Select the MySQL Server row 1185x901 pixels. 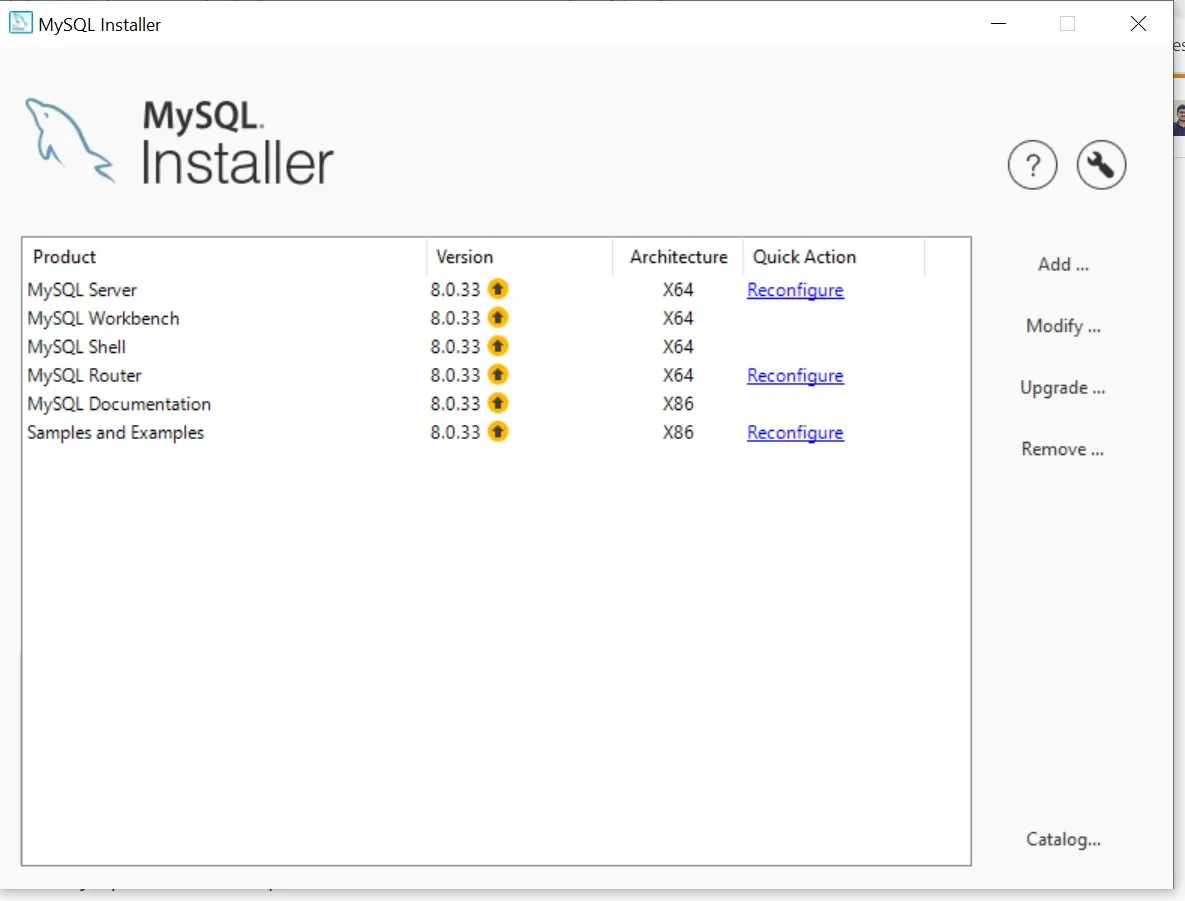tap(496, 289)
